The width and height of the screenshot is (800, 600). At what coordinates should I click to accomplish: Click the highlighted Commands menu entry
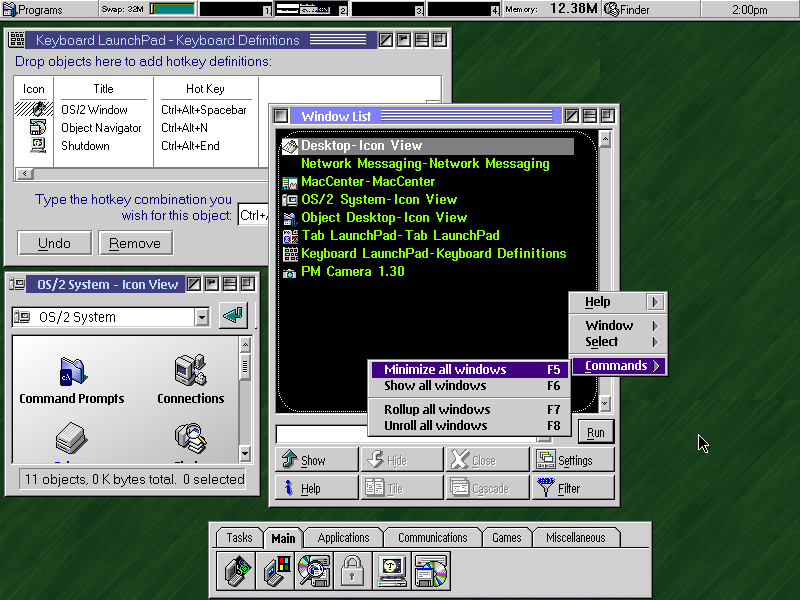click(x=618, y=366)
